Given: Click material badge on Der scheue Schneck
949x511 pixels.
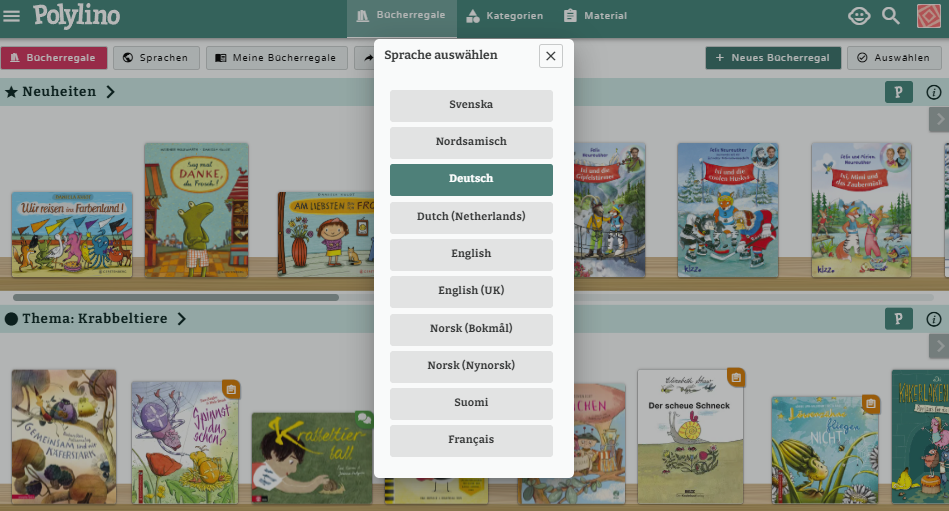Looking at the screenshot, I should pos(736,378).
